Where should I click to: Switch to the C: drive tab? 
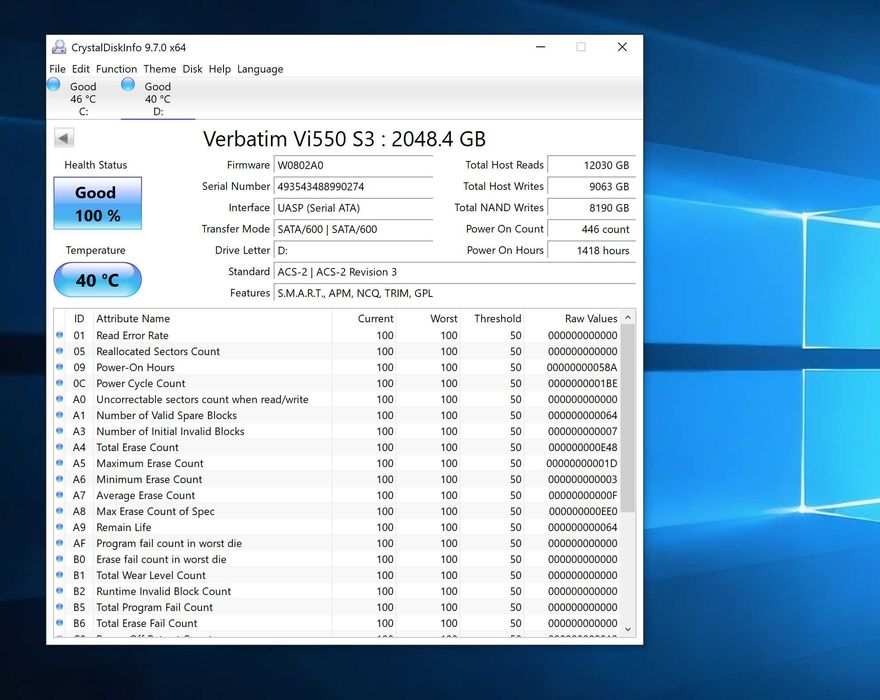(83, 98)
